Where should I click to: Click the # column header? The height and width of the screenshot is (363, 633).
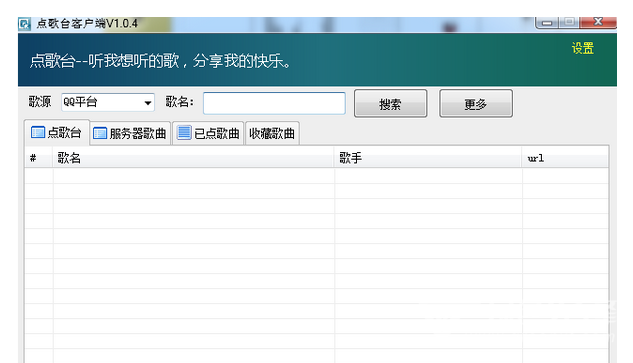[x=39, y=157]
